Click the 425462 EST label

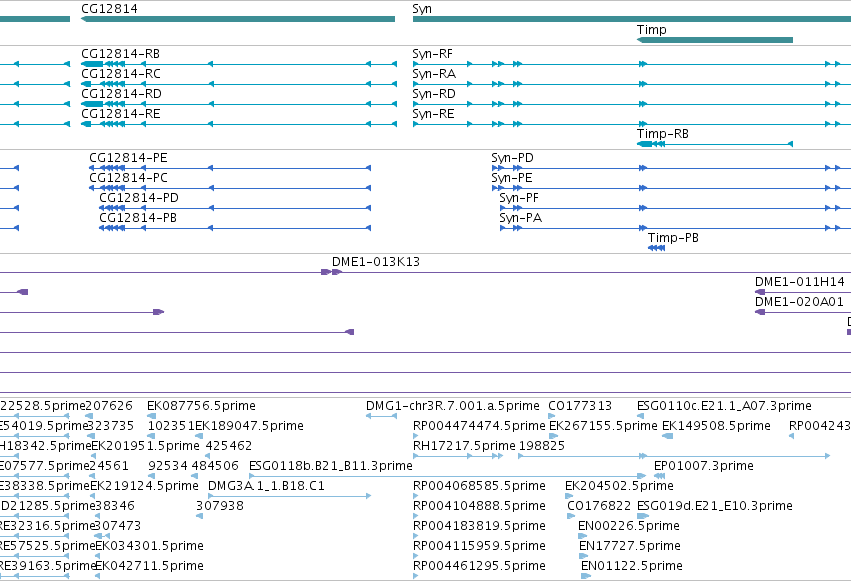pos(229,446)
